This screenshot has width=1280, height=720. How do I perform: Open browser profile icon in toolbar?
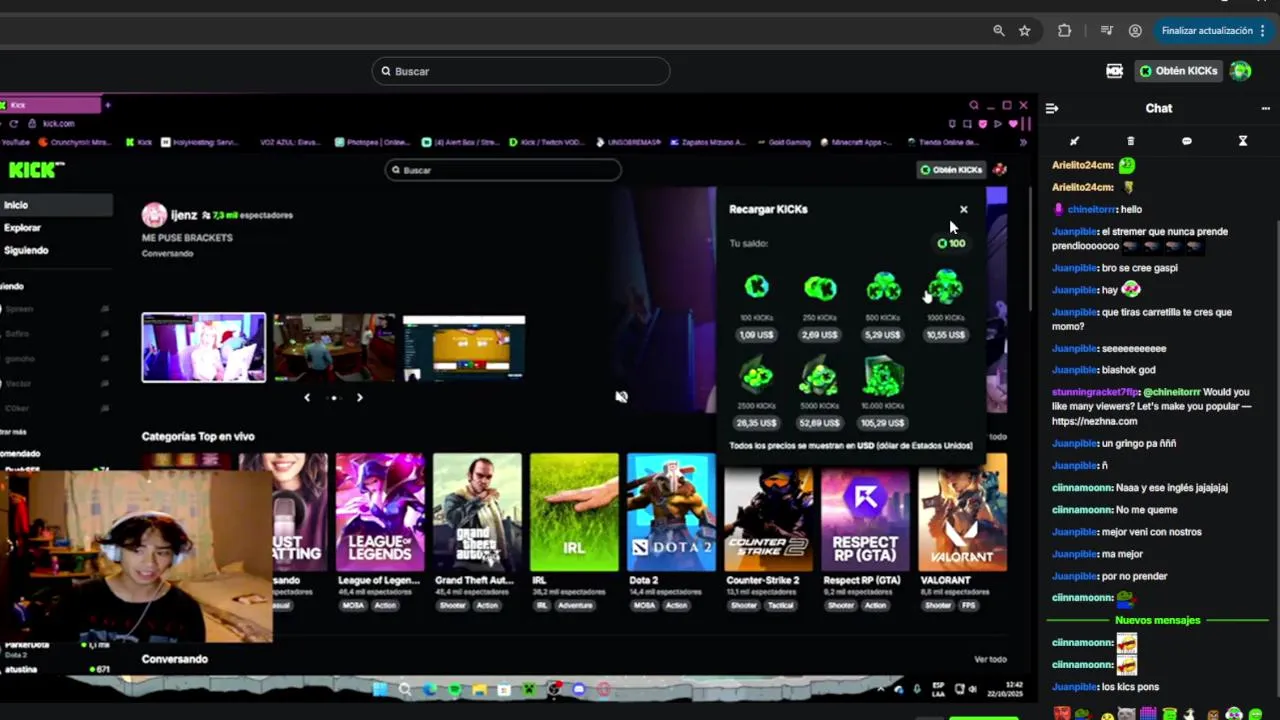pyautogui.click(x=1135, y=31)
